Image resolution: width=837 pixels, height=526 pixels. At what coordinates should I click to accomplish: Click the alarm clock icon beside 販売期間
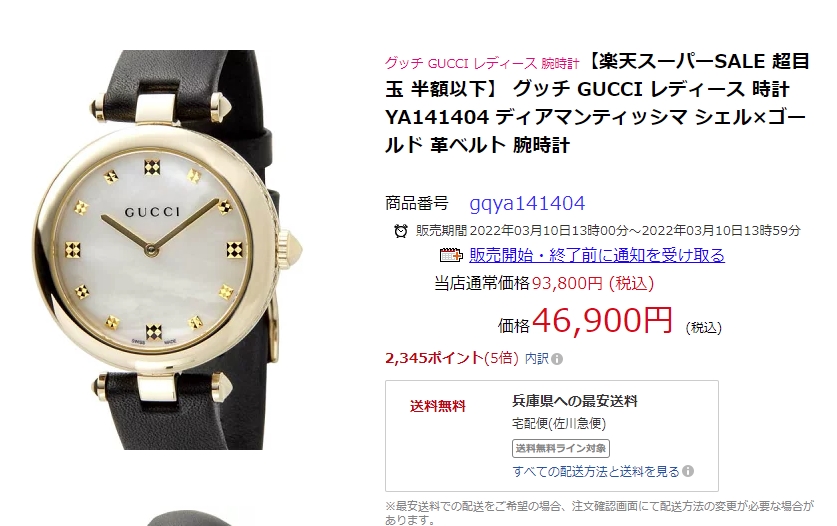400,231
